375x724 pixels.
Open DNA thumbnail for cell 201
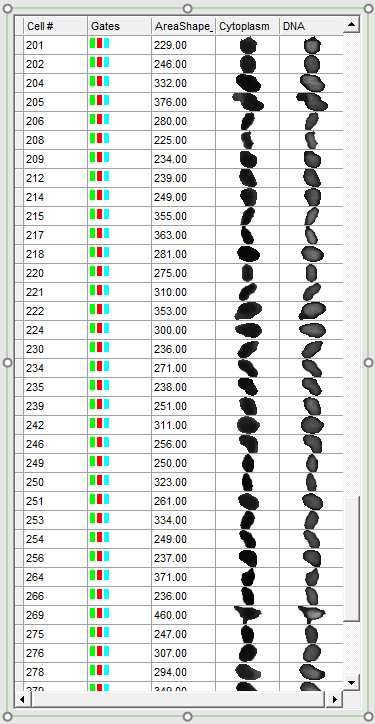point(313,45)
